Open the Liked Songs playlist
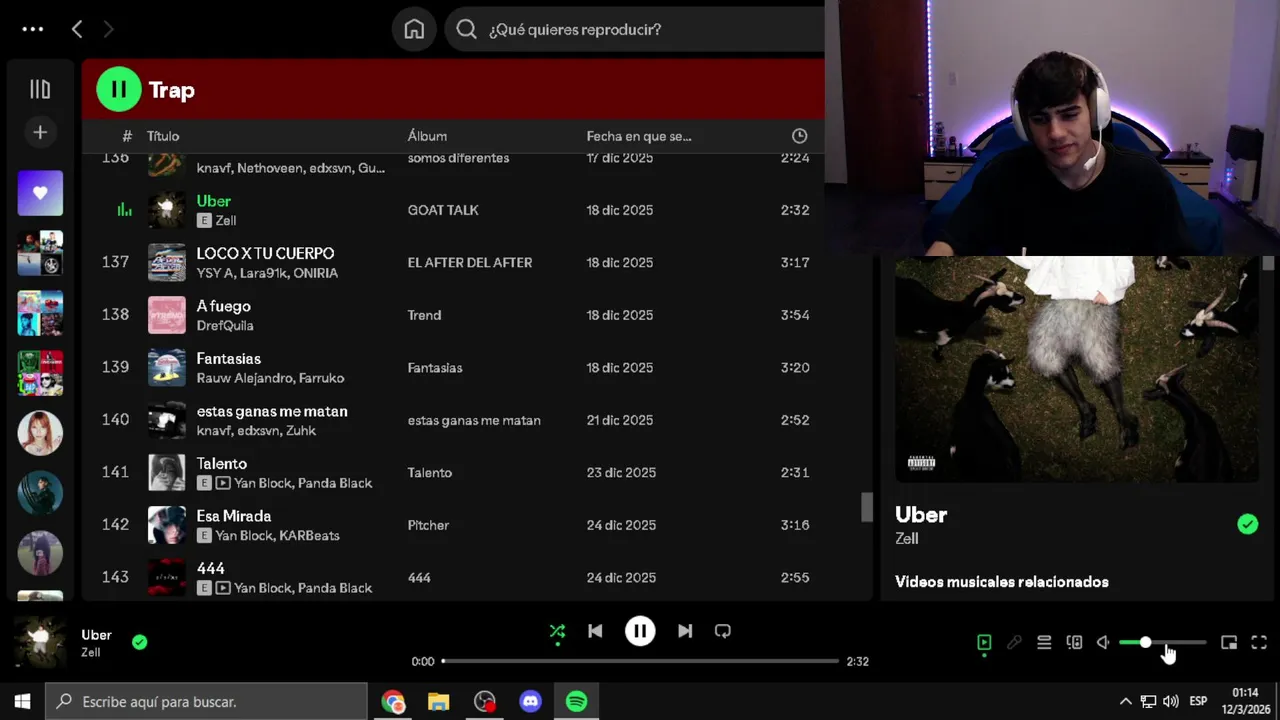The width and height of the screenshot is (1280, 720). [x=40, y=193]
